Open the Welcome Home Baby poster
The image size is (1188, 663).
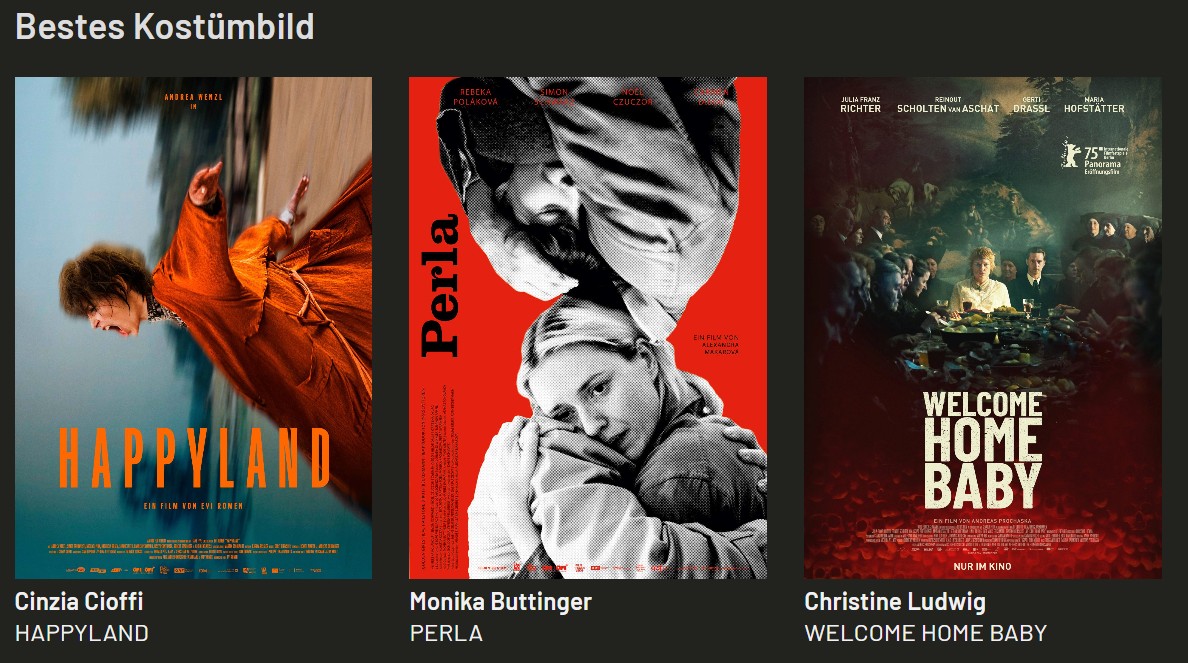983,327
